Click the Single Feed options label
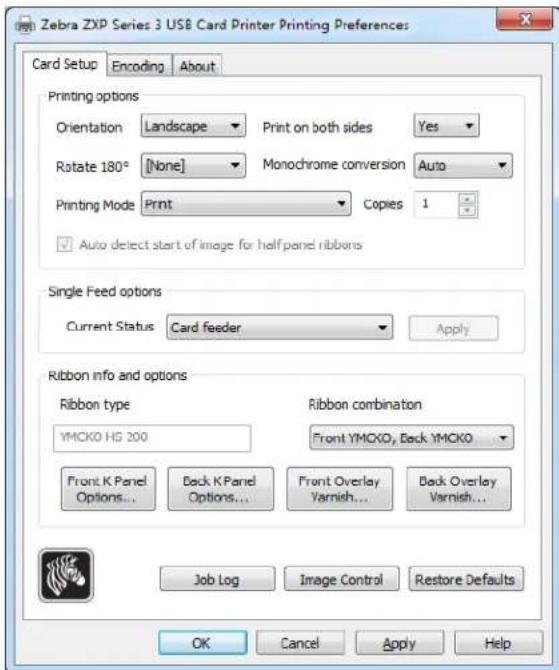 click(x=105, y=291)
